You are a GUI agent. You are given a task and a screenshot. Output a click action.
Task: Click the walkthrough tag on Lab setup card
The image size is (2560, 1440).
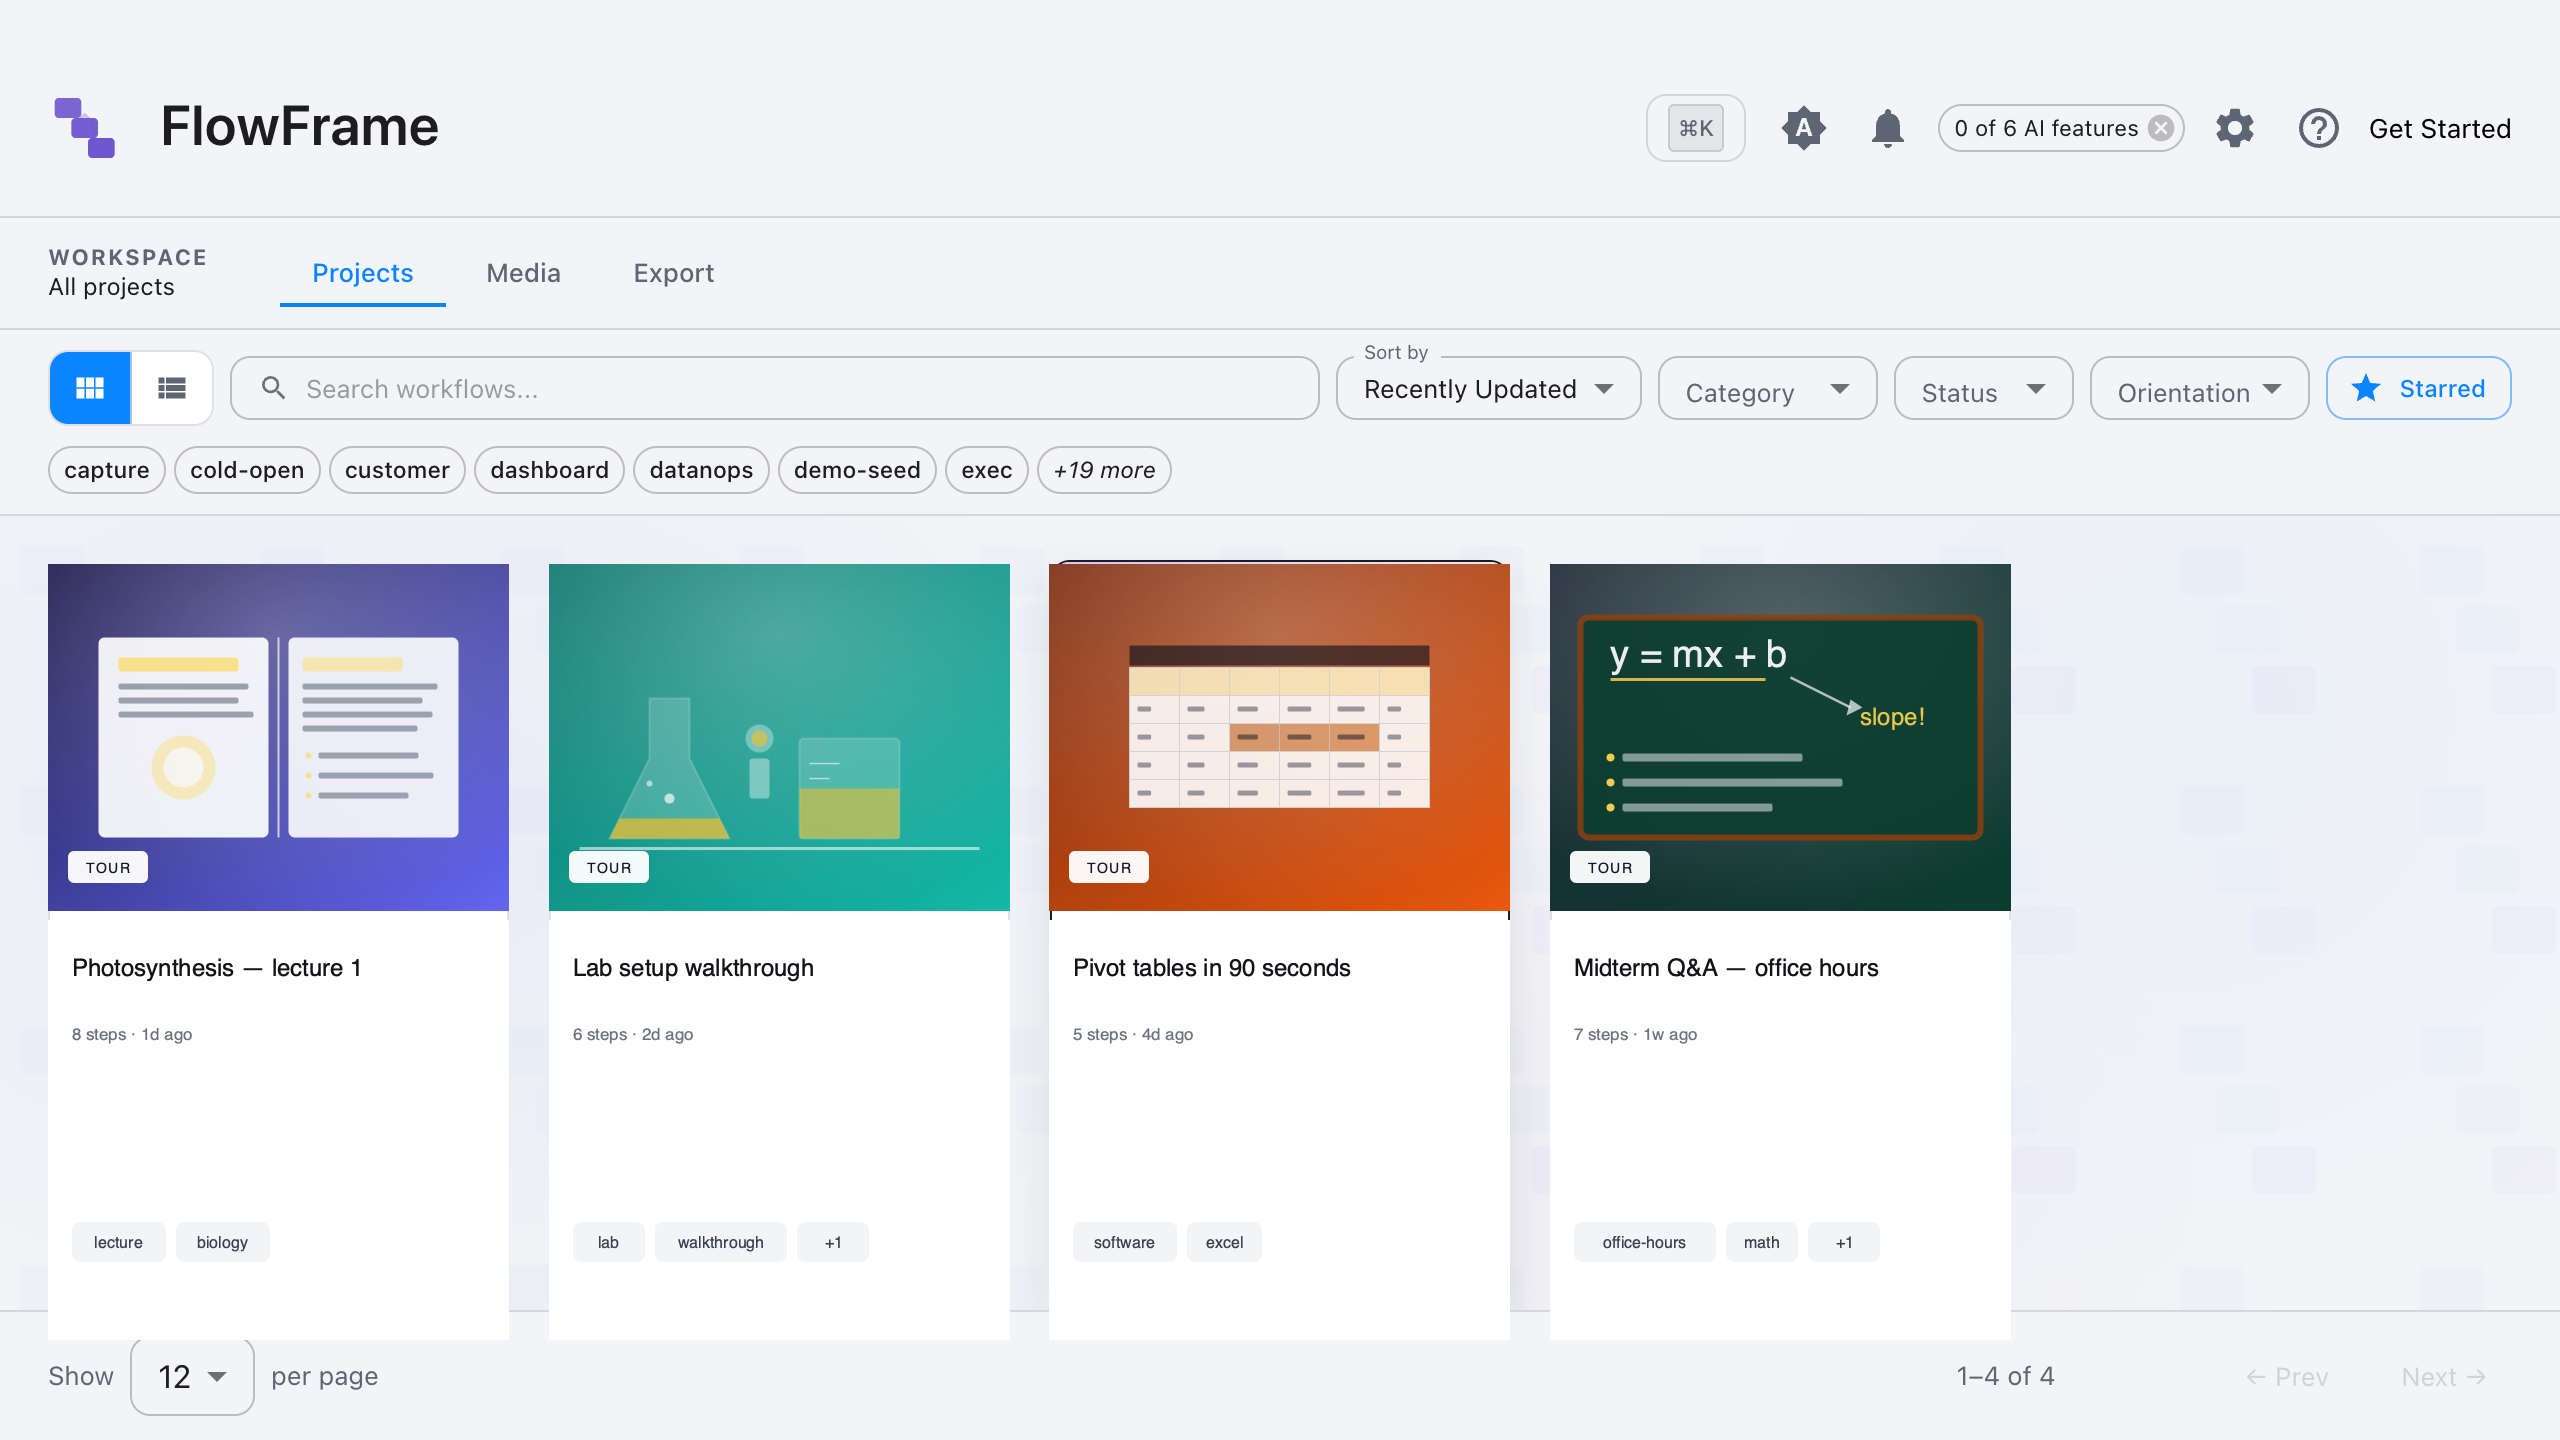point(720,1242)
